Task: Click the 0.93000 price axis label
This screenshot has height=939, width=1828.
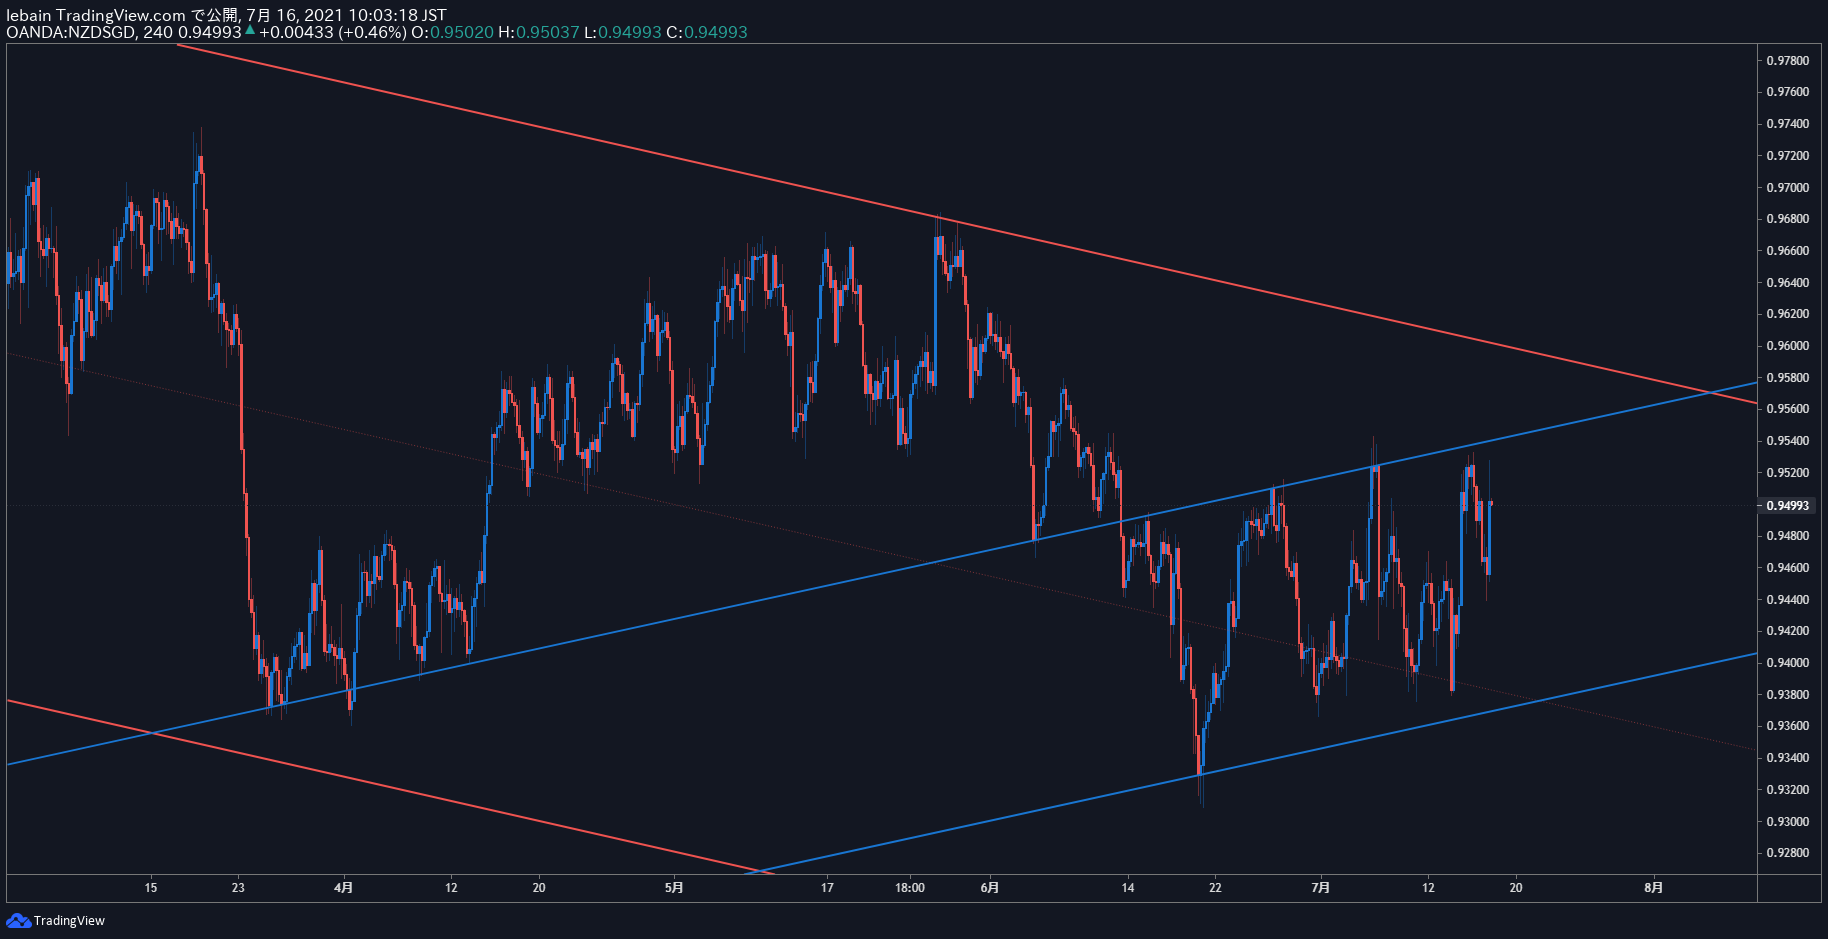Action: [x=1787, y=822]
